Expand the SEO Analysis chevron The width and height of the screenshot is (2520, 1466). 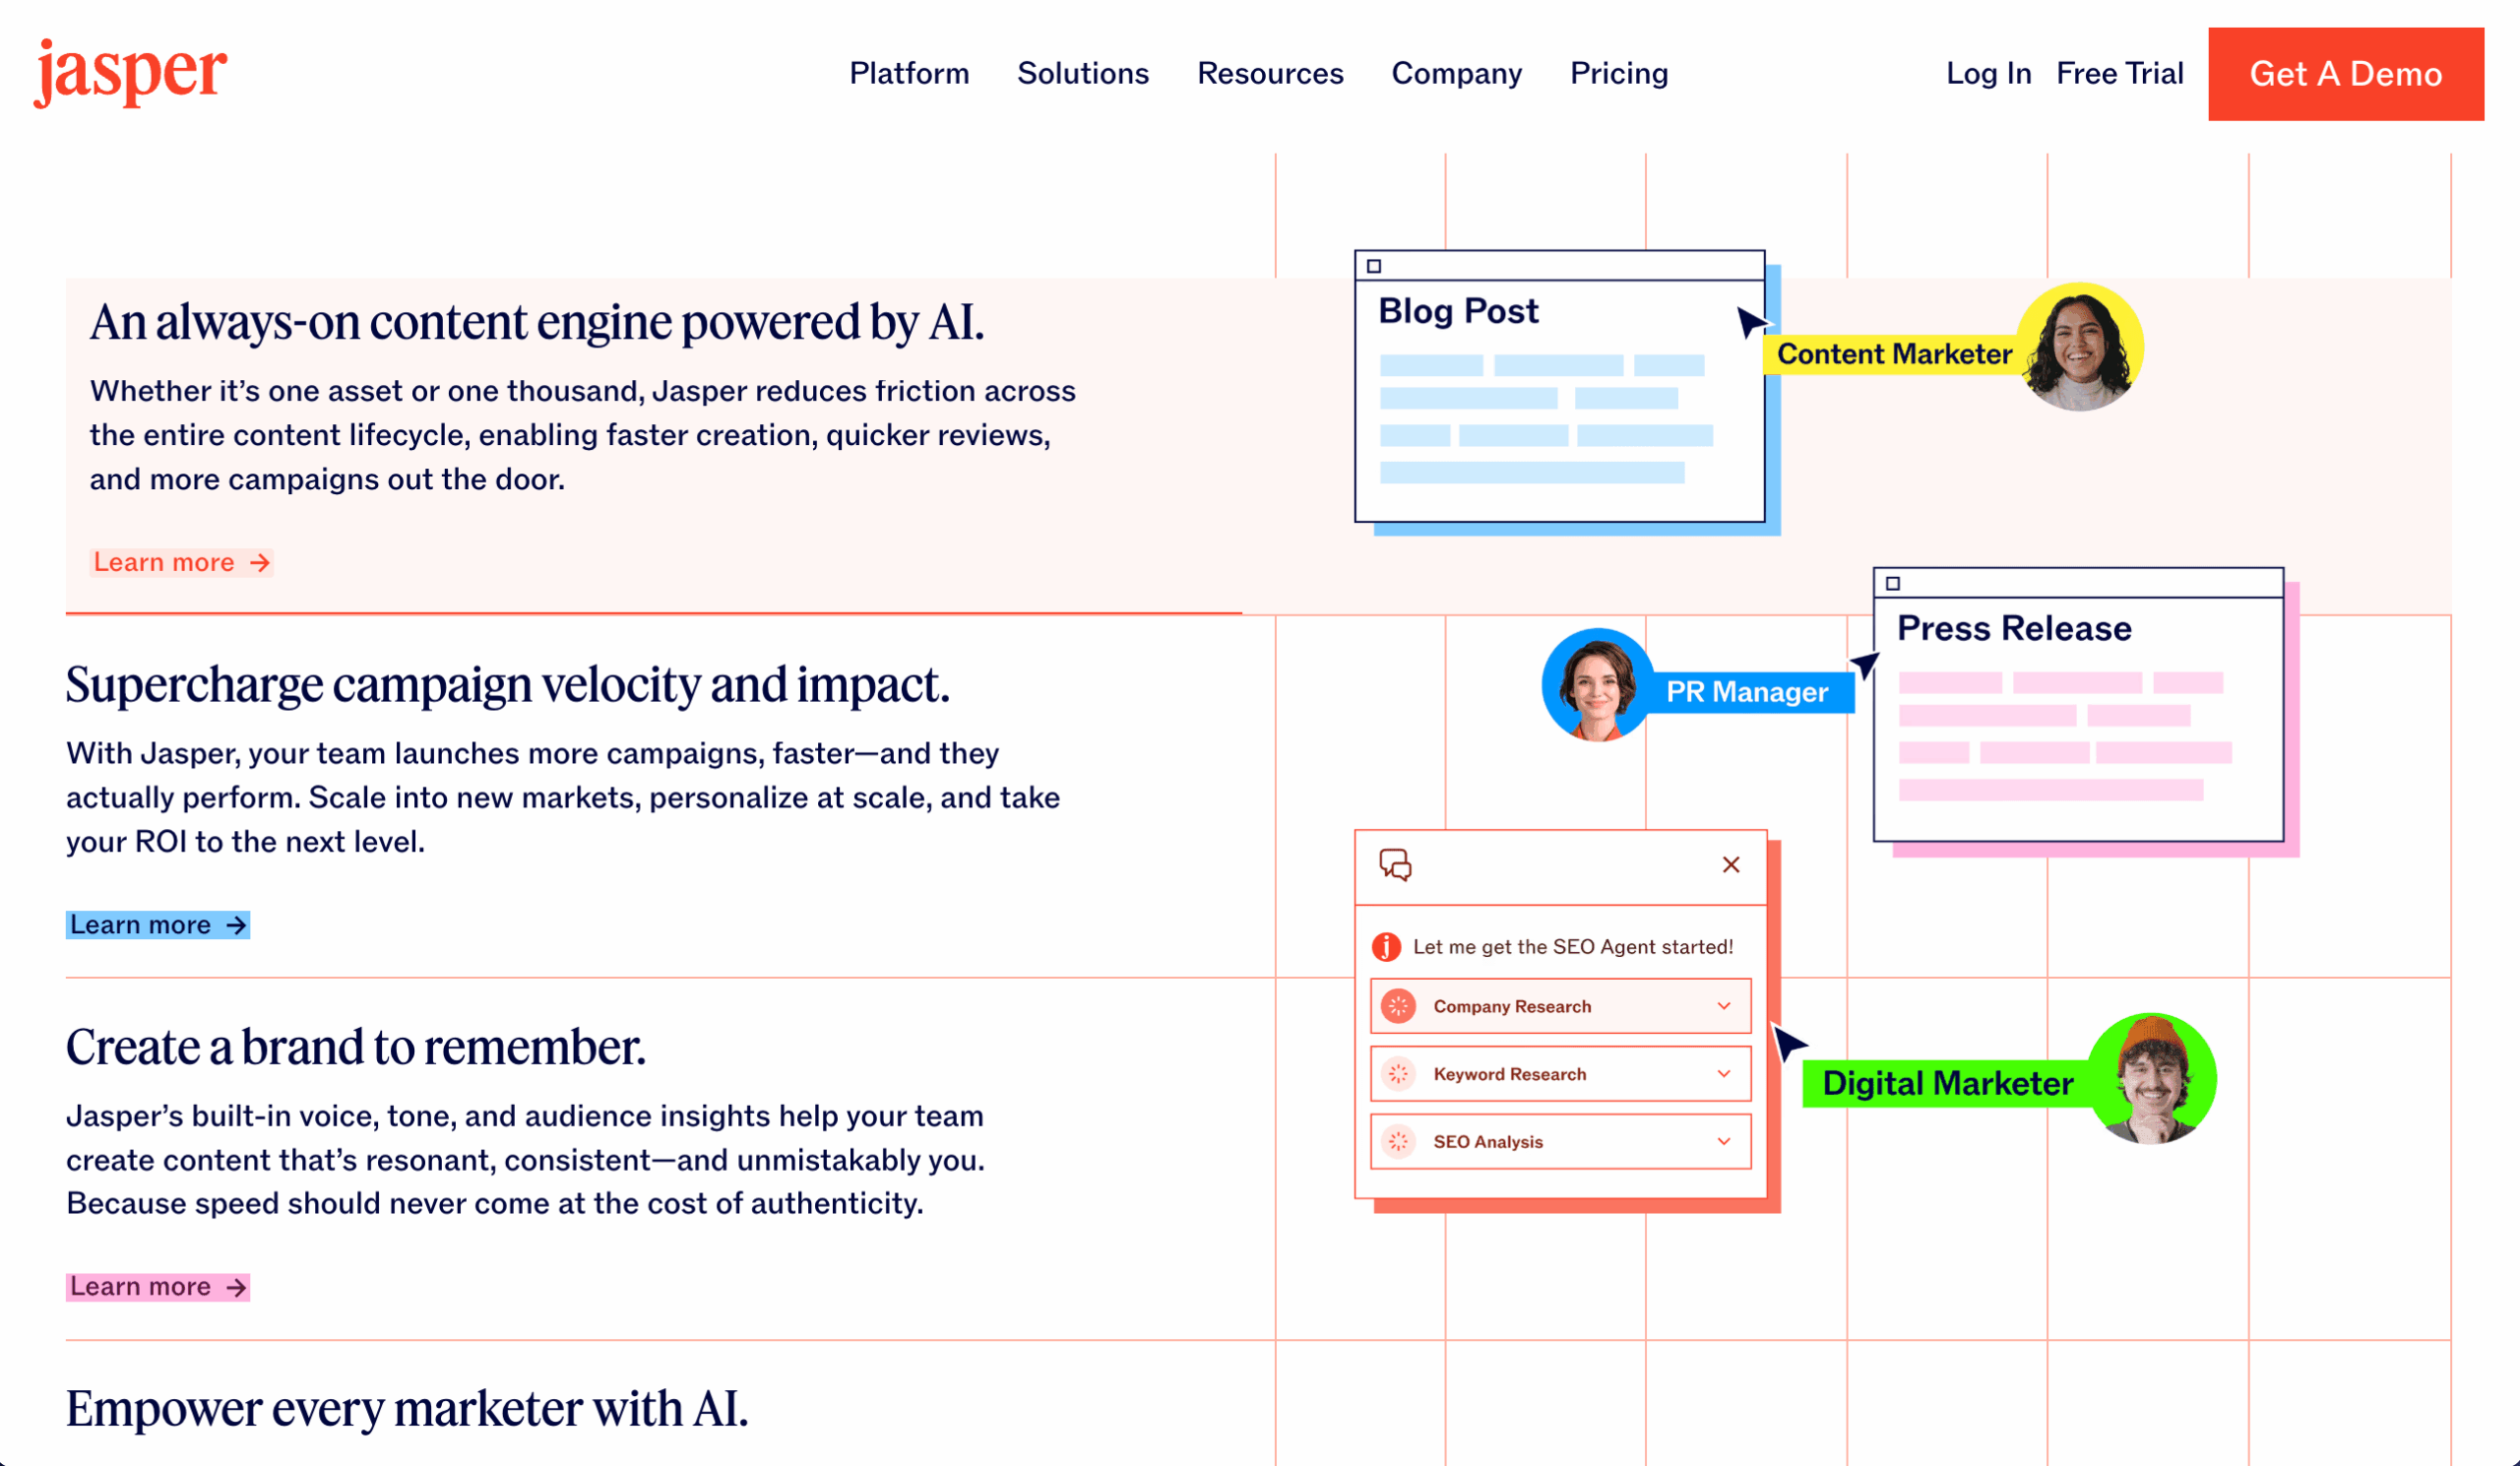click(1724, 1142)
